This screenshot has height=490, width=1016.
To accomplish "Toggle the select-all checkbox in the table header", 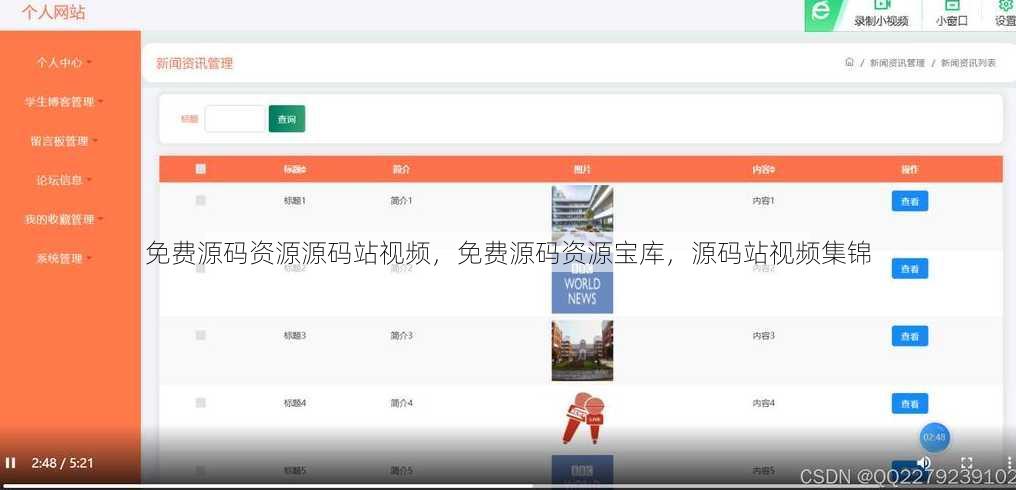I will [201, 169].
